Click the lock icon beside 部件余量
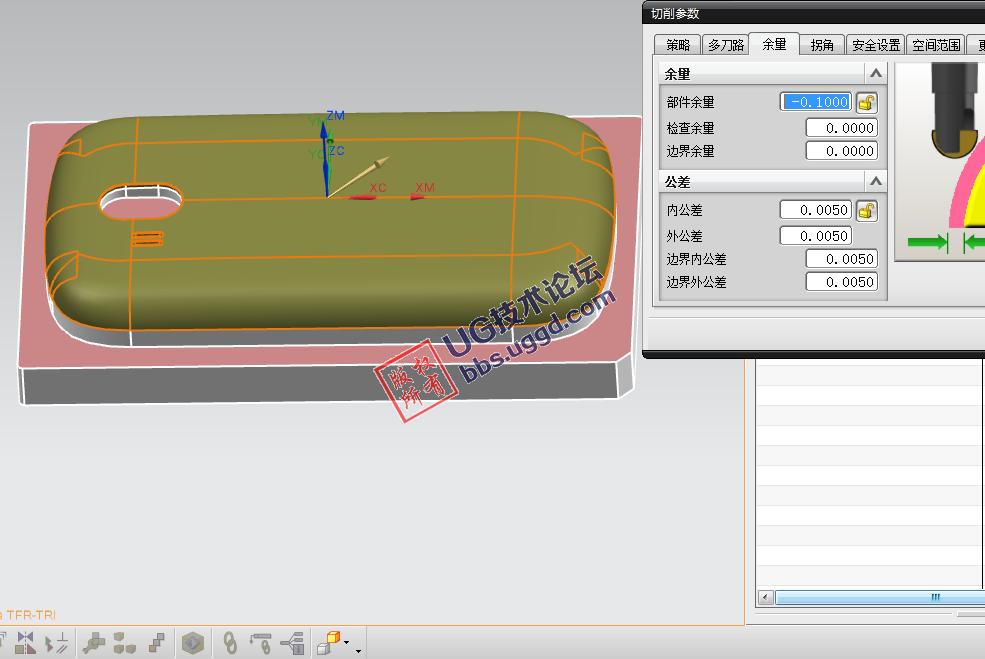This screenshot has height=659, width=985. point(866,102)
